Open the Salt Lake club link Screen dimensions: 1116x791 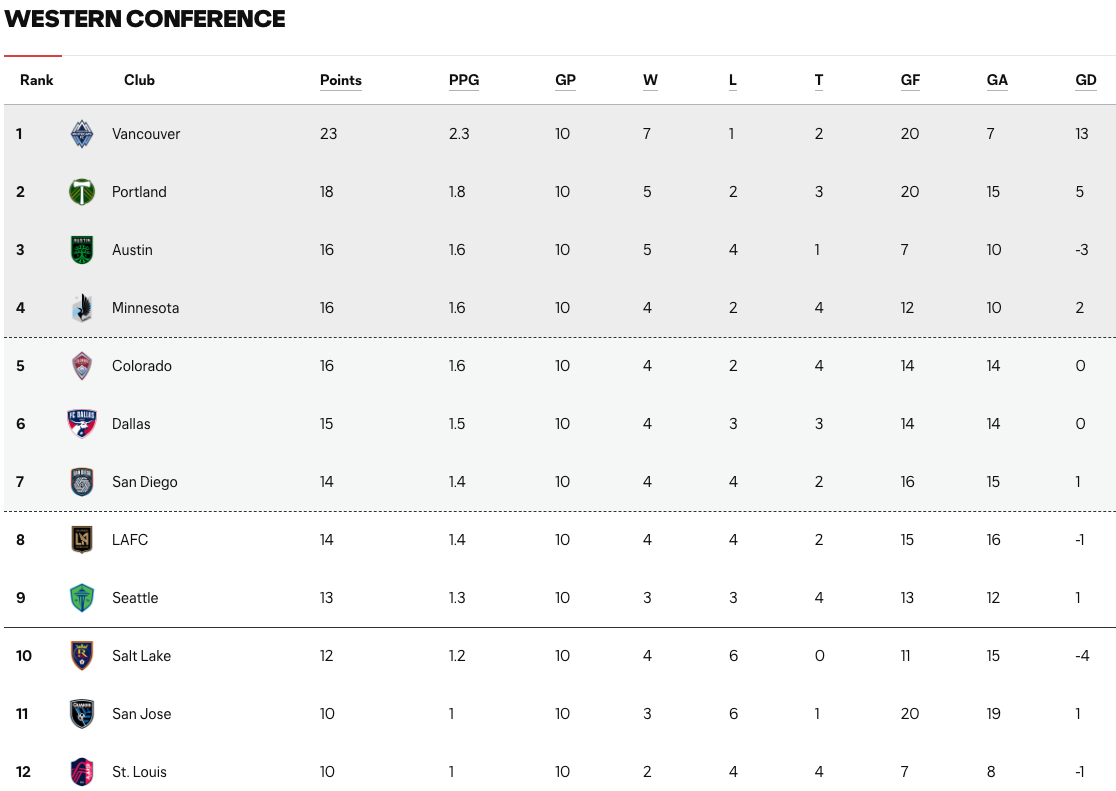coord(141,656)
